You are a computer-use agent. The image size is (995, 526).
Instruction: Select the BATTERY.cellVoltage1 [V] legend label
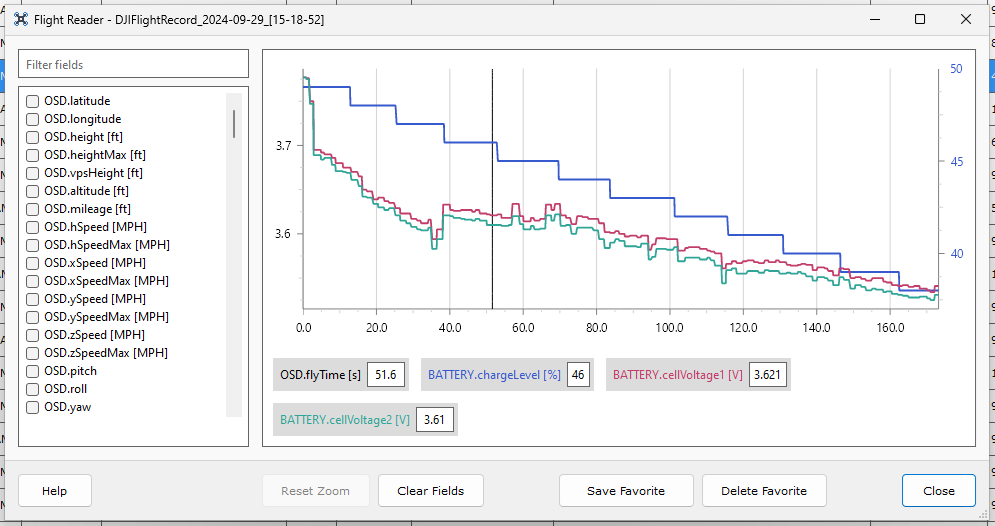677,375
